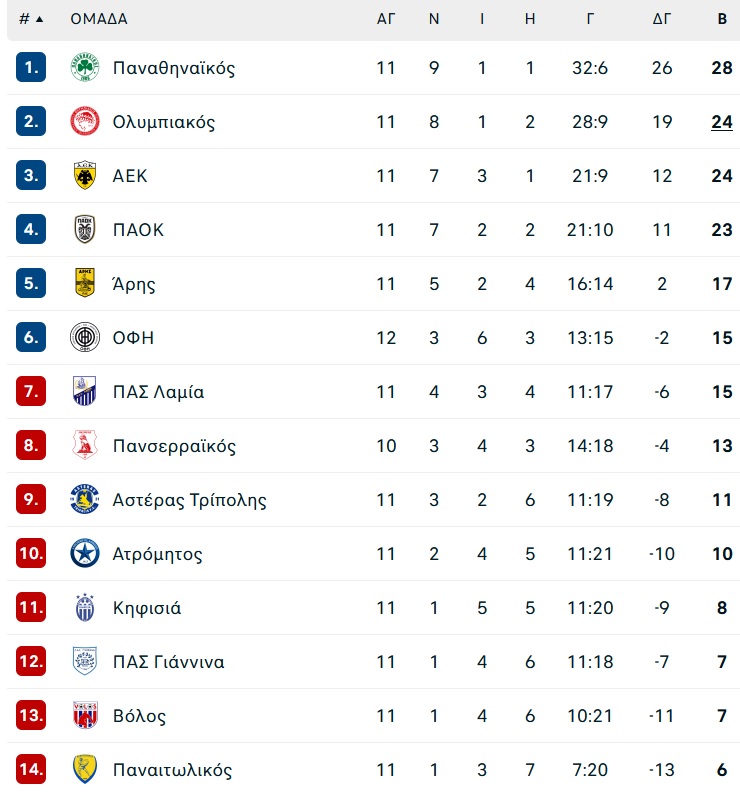Click Olympiacos underlined 24 points value

722,122
